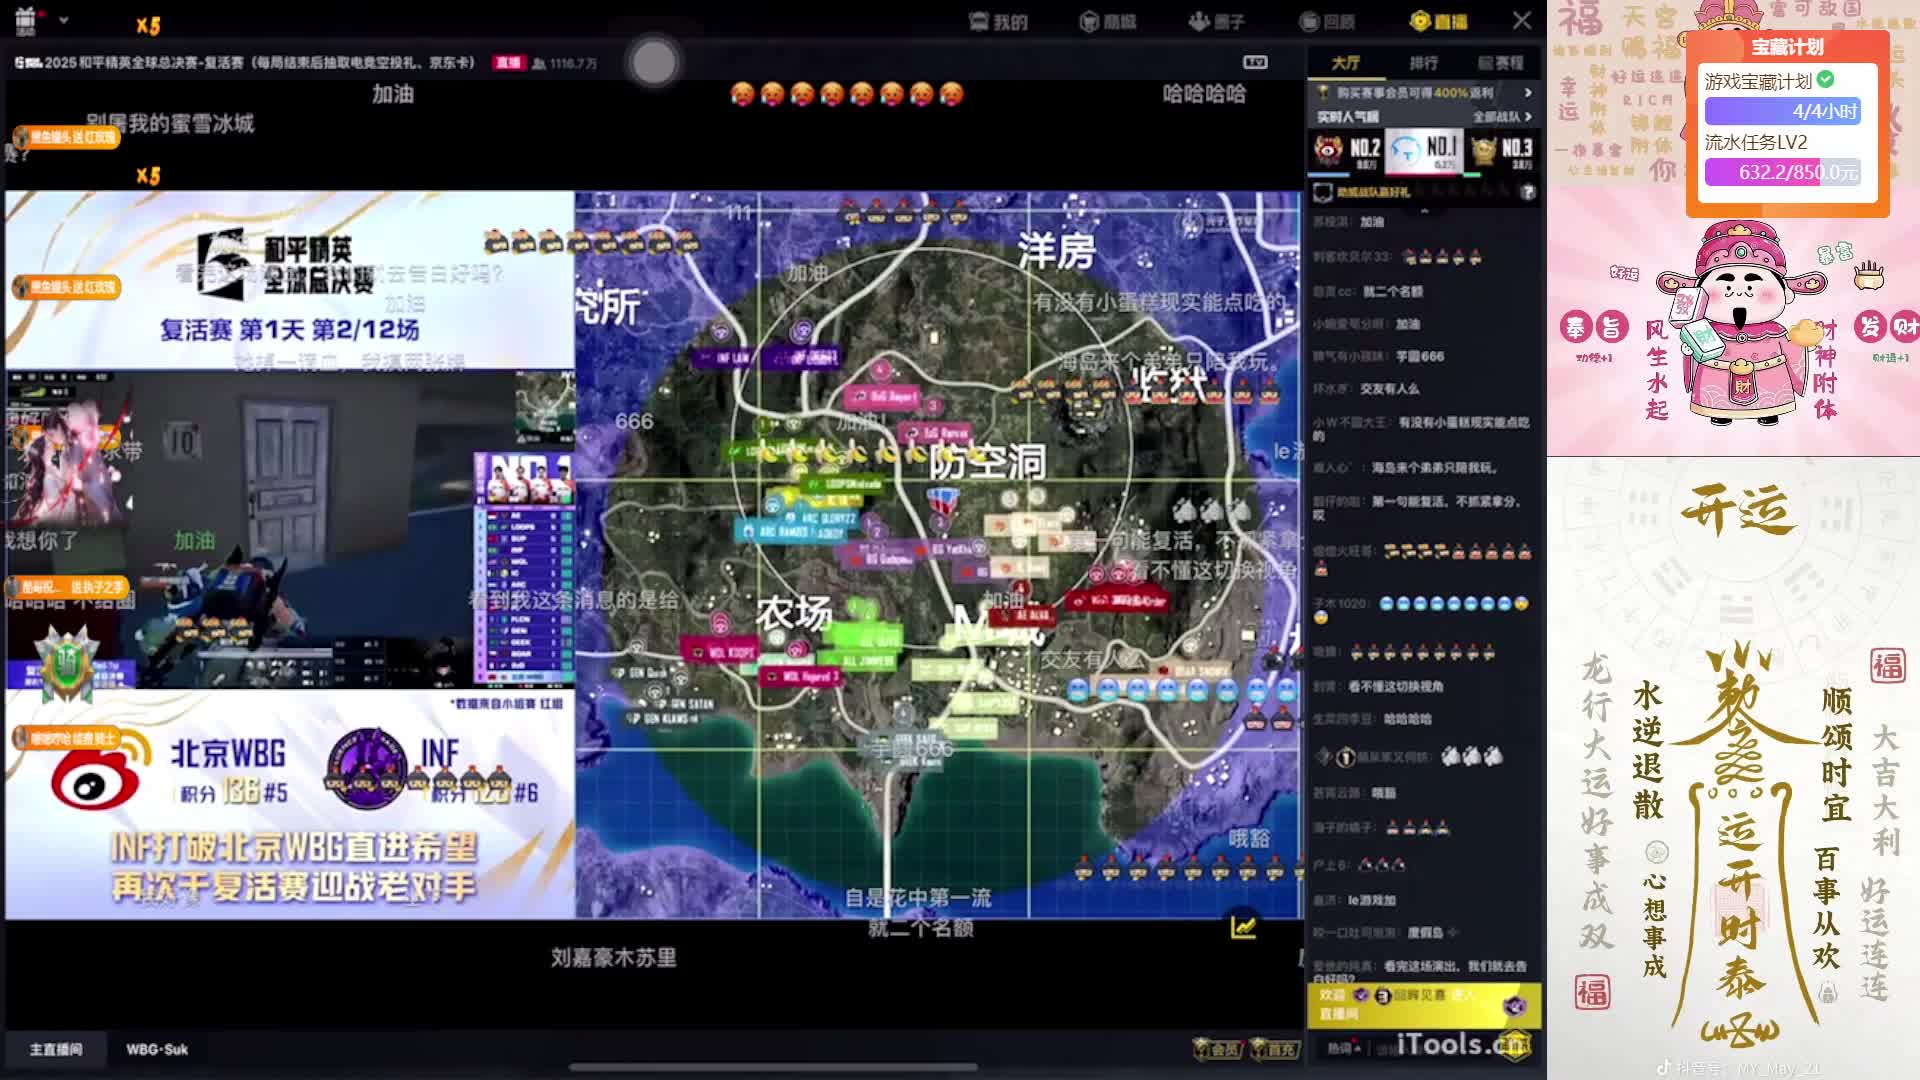Image resolution: width=1920 pixels, height=1080 pixels.
Task: Select the 主直播间 main stream room
Action: (x=56, y=1049)
